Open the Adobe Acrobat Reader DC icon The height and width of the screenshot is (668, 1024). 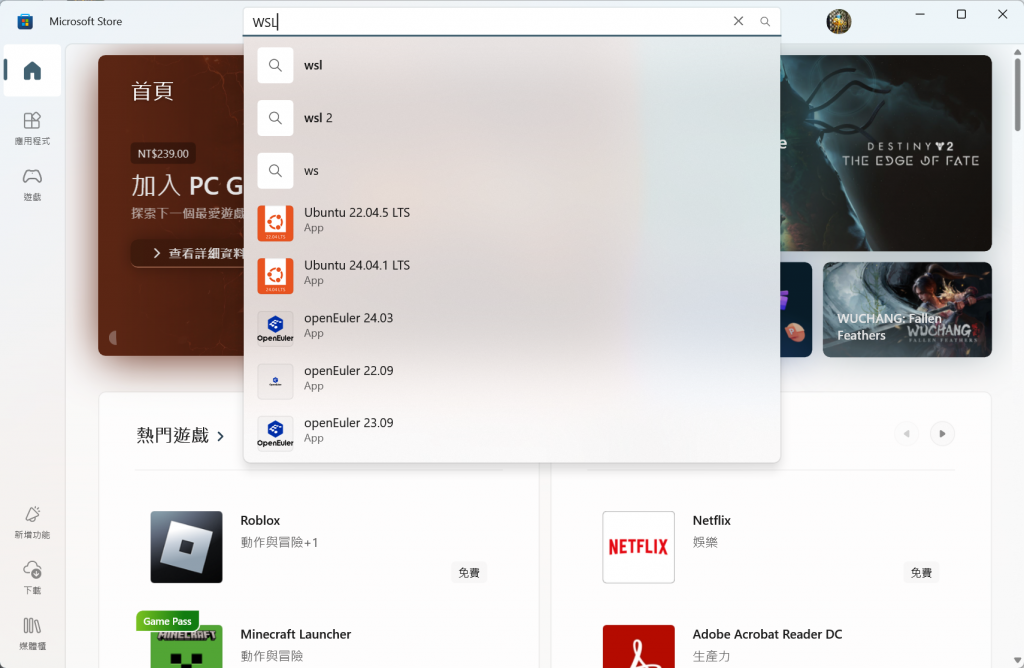638,646
